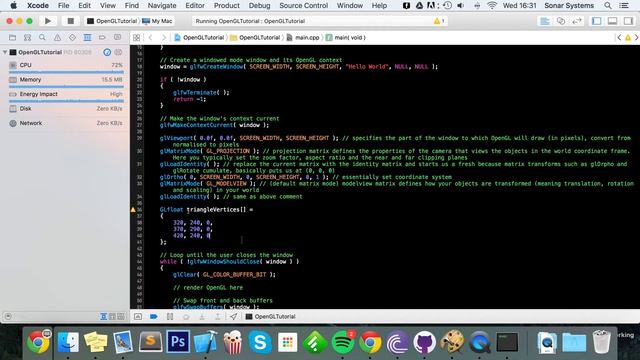Image resolution: width=640 pixels, height=360 pixels.
Task: Go forward in editor history
Action: tap(164, 38)
